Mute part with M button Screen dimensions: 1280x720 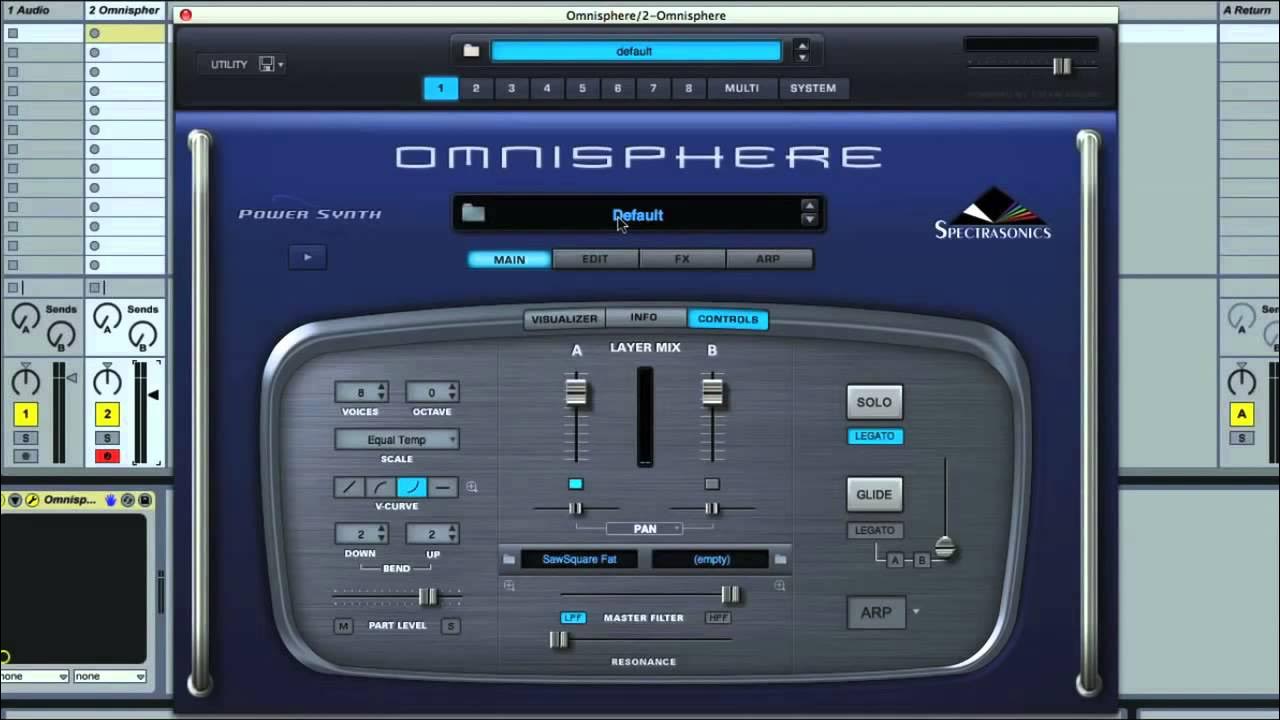(x=343, y=626)
